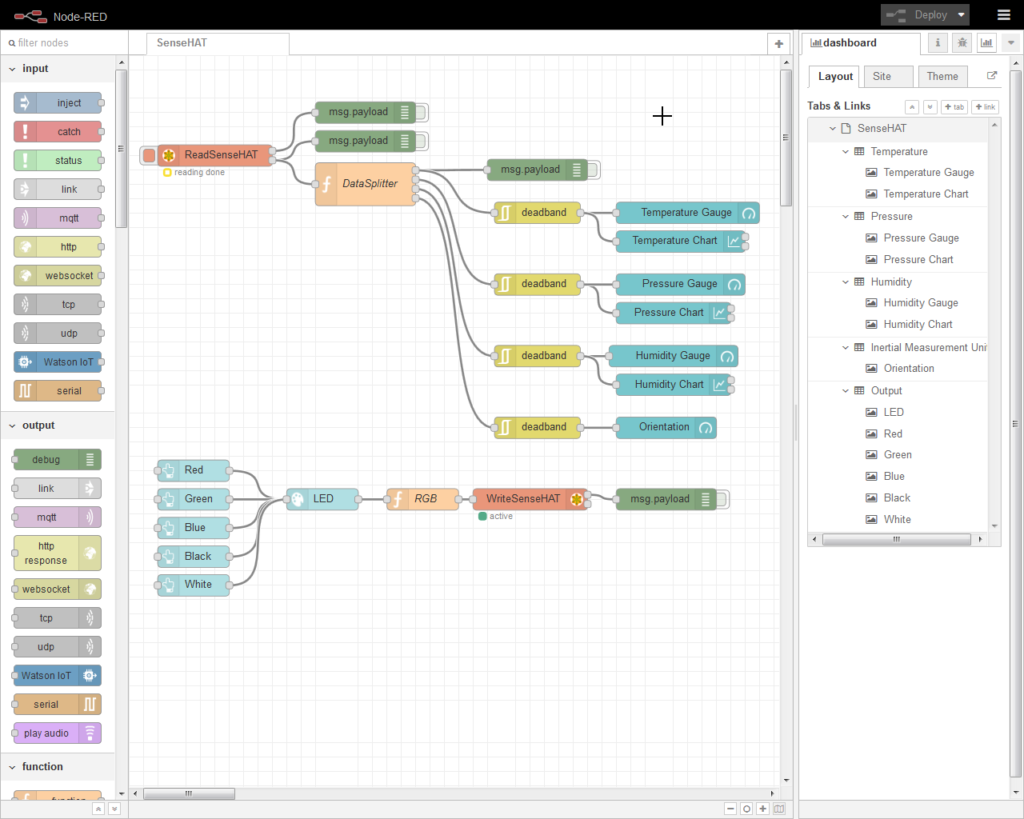This screenshot has height=819, width=1024.
Task: Zoom in the flow canvas
Action: pos(763,809)
